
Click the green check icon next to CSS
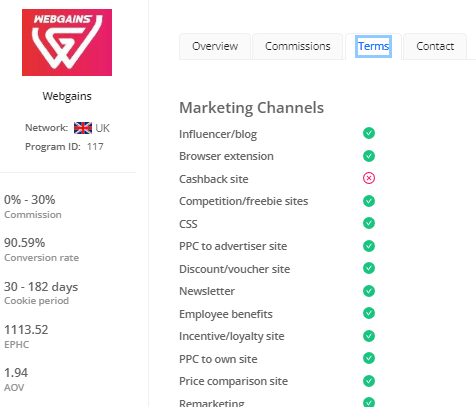369,223
